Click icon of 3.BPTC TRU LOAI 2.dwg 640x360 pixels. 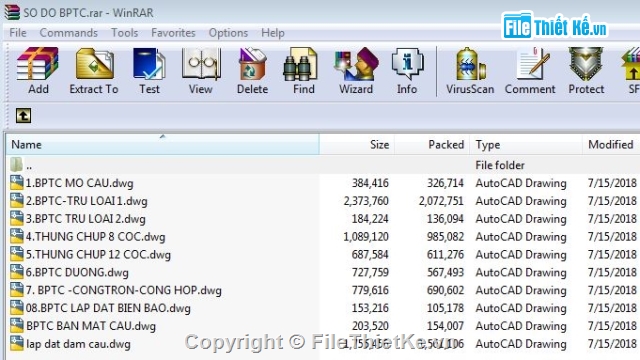(17, 218)
